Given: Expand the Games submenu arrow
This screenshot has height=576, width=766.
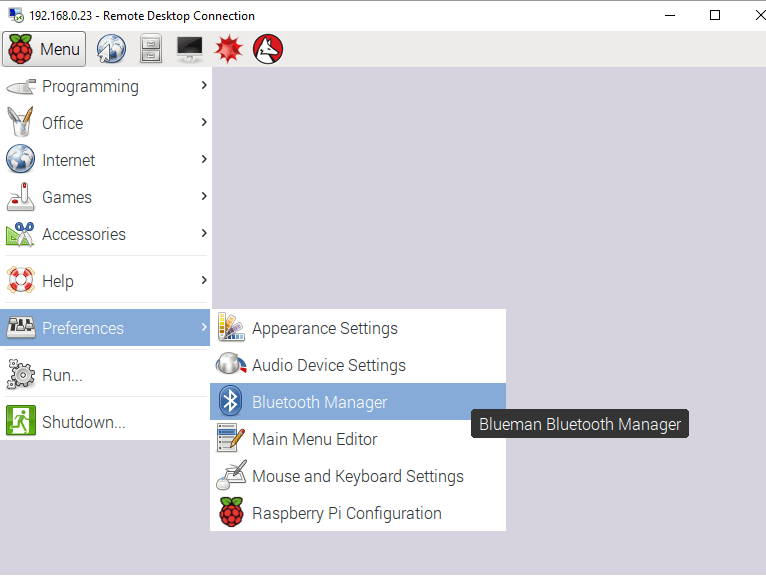Looking at the screenshot, I should click(x=203, y=197).
